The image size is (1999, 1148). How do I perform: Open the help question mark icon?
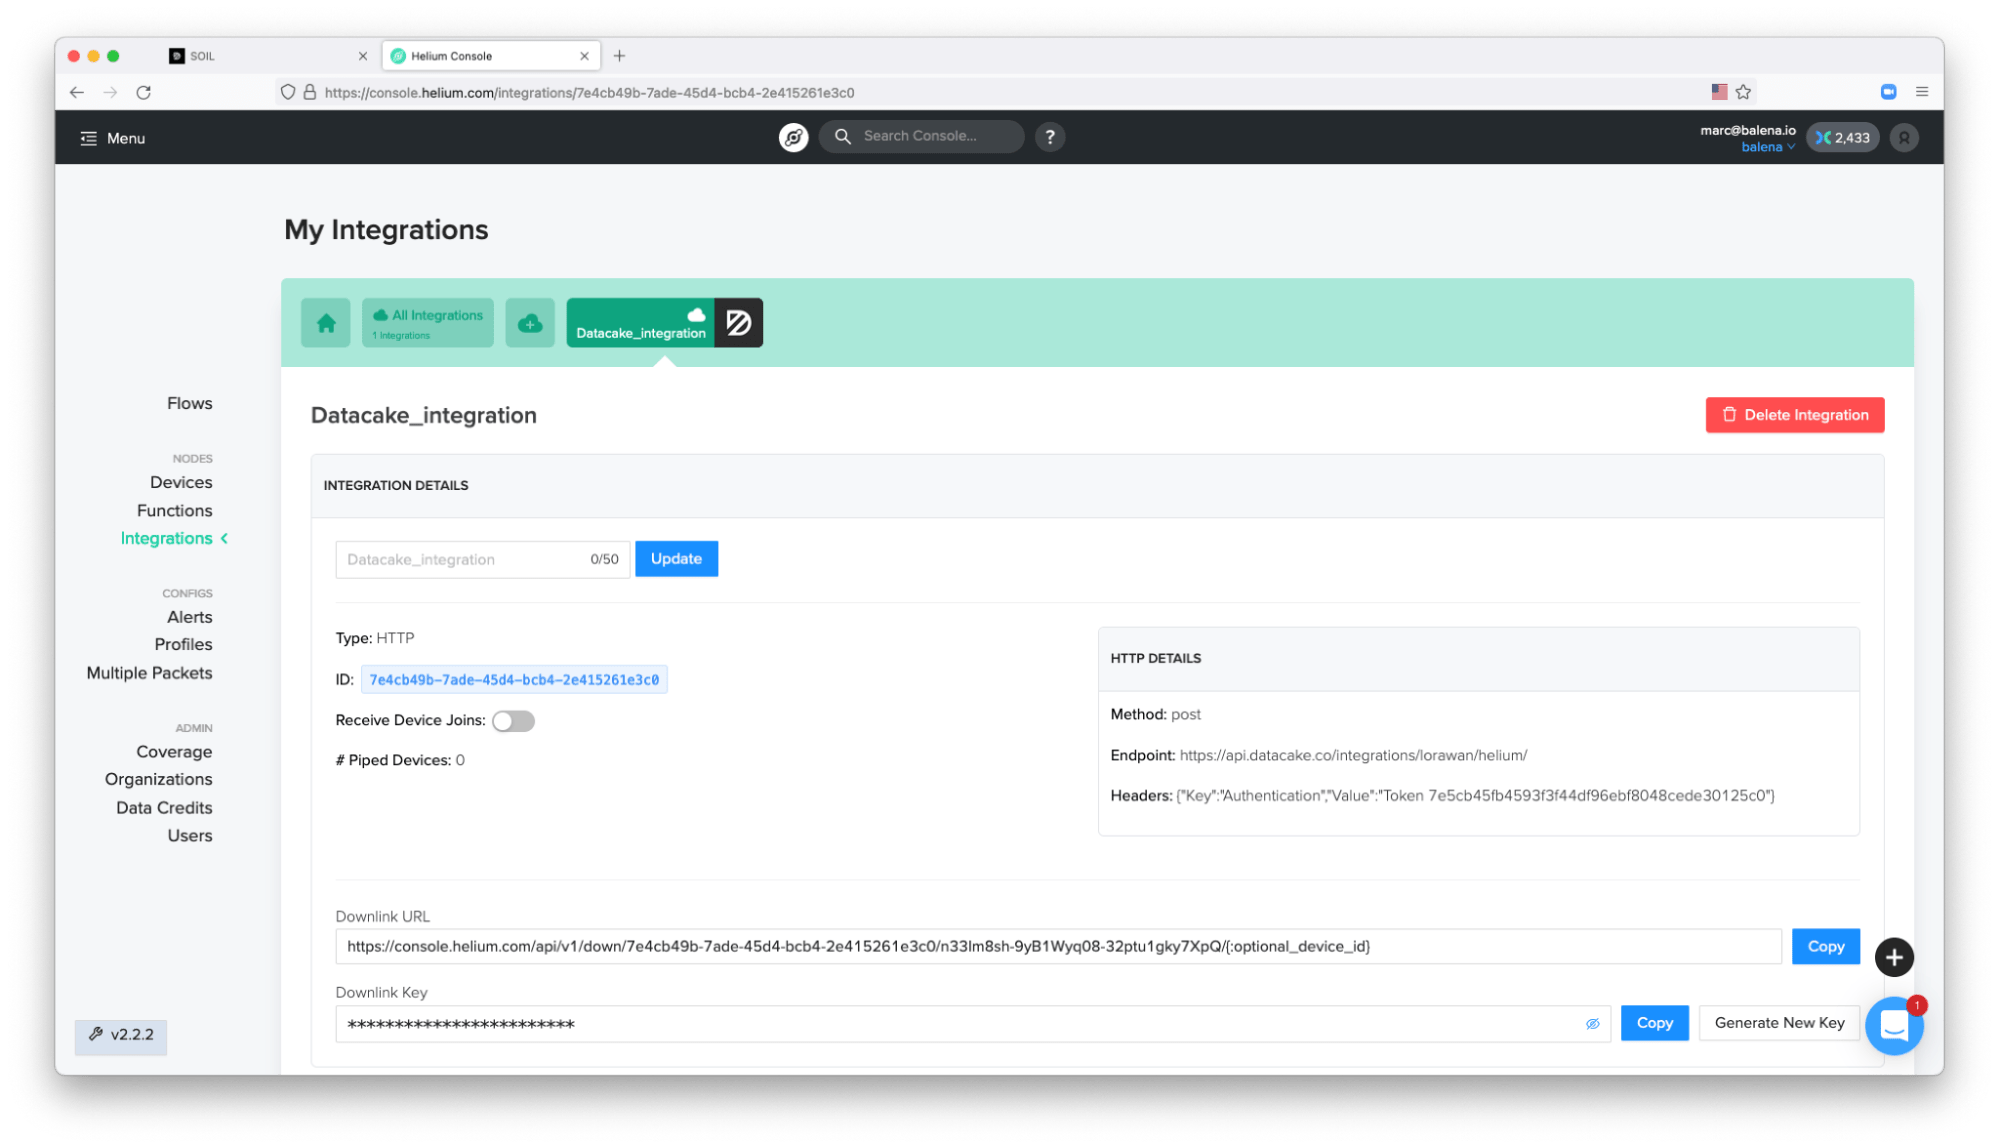pos(1049,137)
